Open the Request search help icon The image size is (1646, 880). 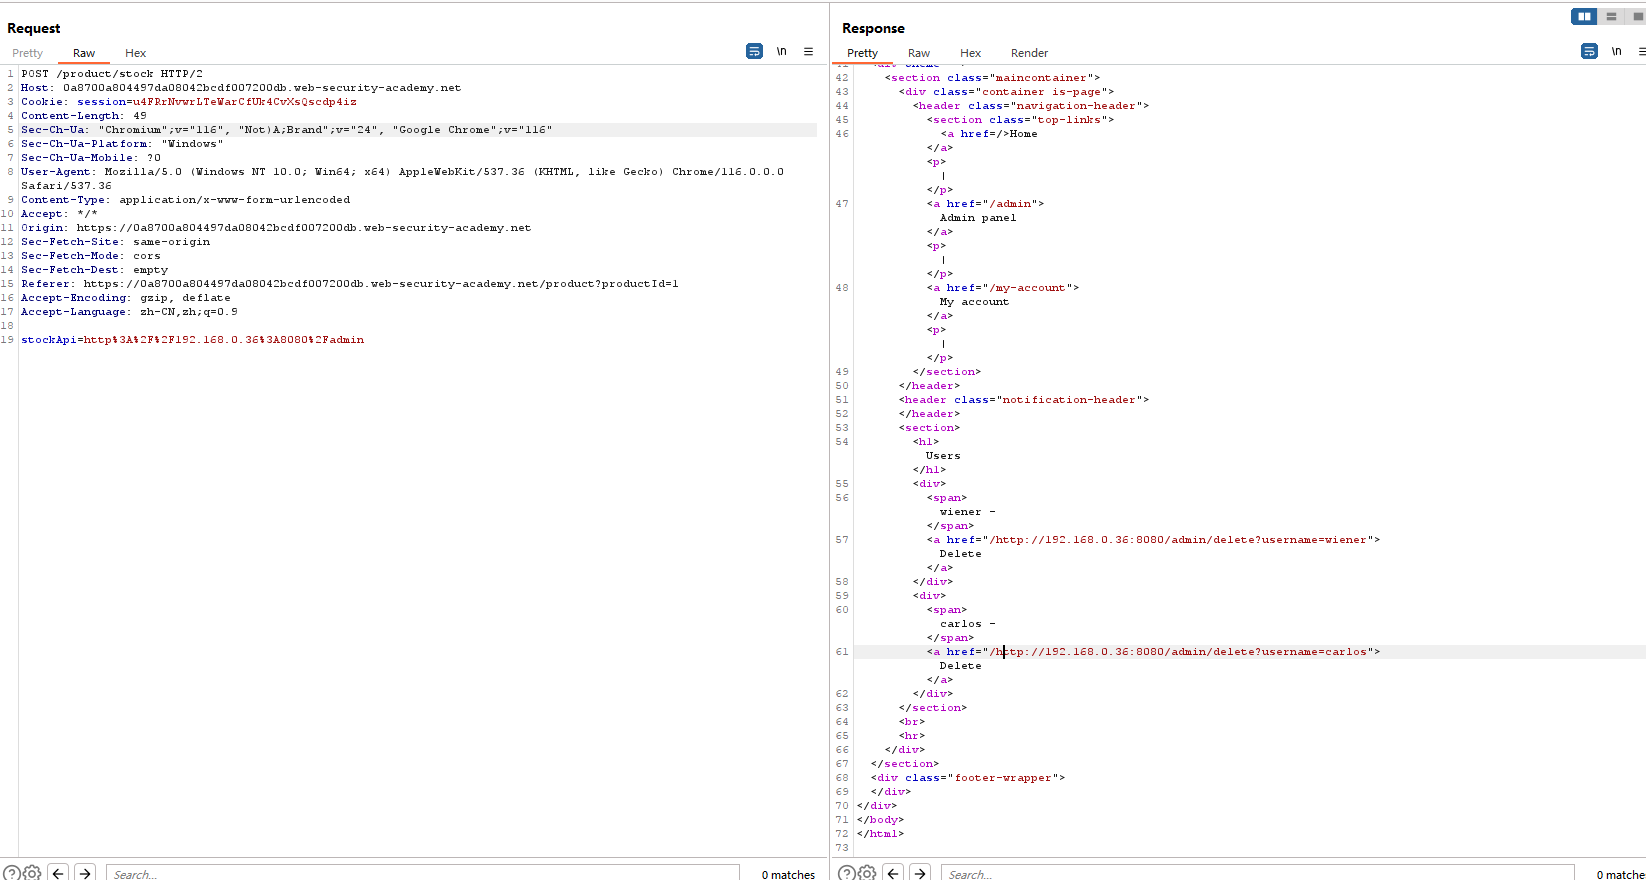pos(11,873)
